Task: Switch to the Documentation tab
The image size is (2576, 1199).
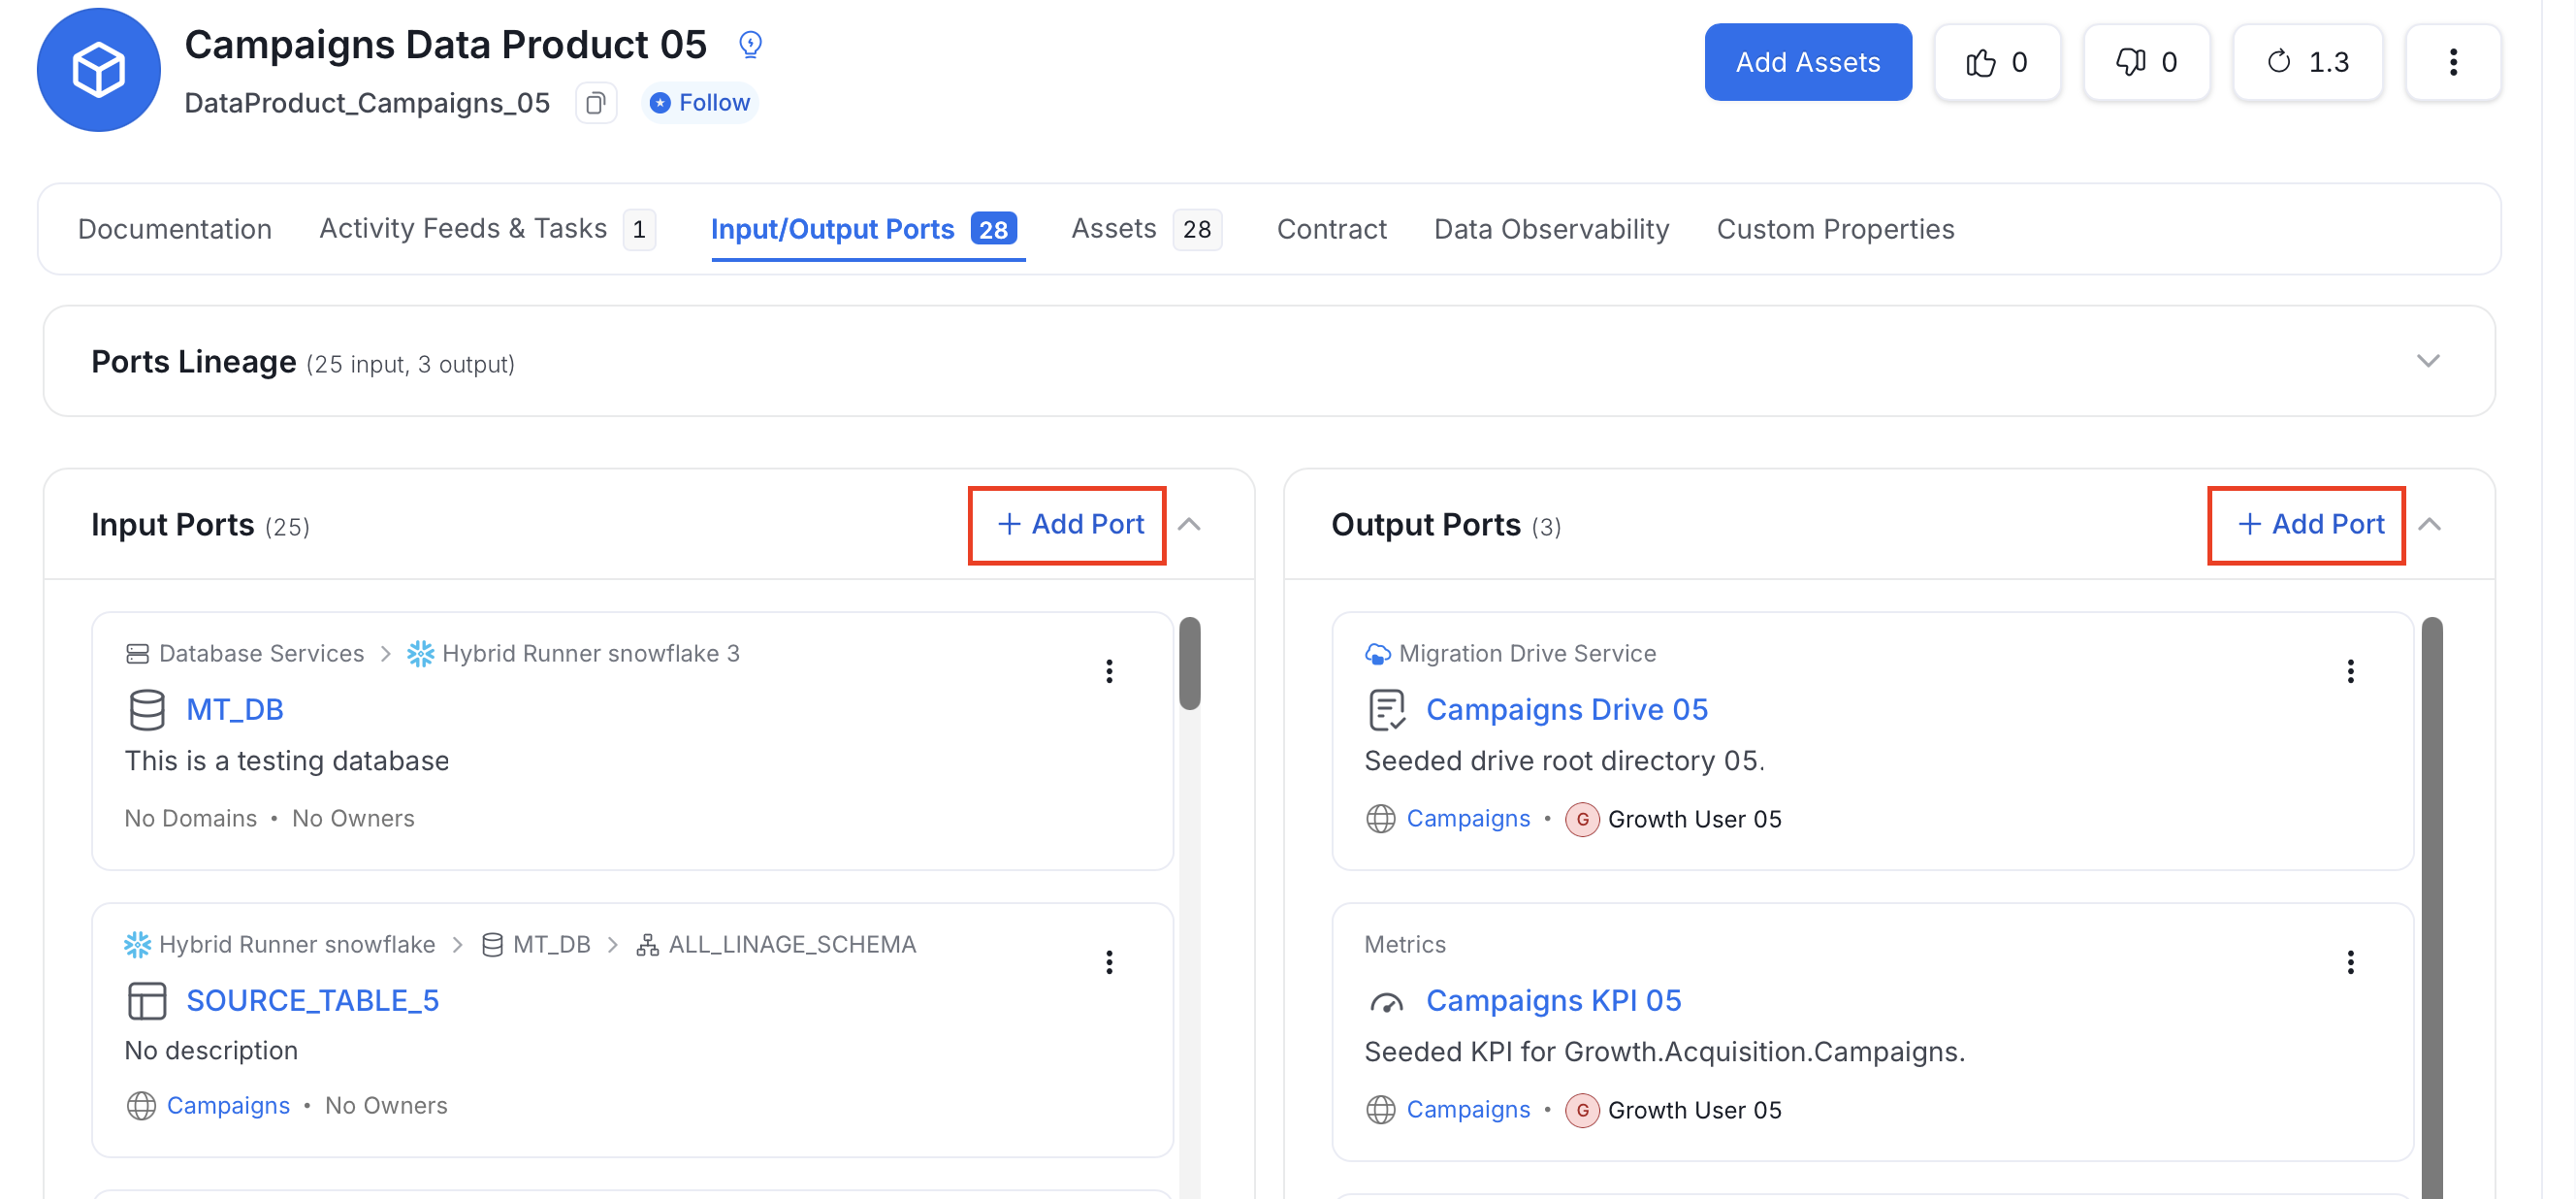Action: click(175, 229)
